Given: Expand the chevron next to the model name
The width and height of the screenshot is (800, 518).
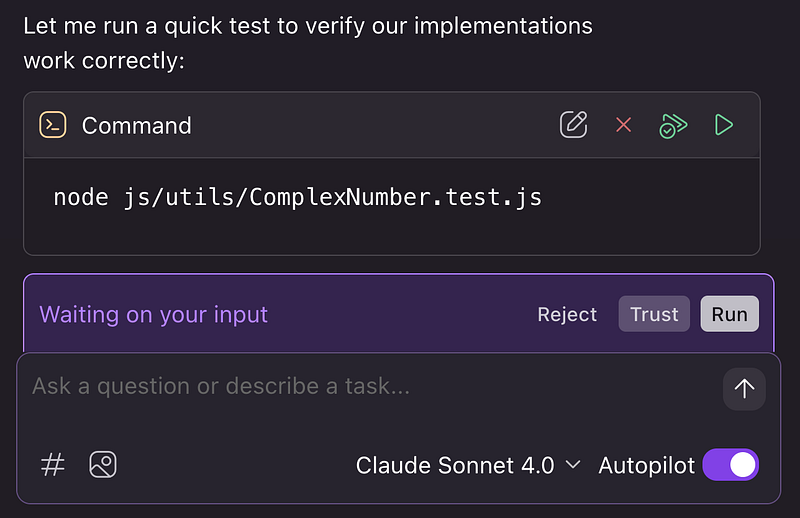Looking at the screenshot, I should [573, 465].
